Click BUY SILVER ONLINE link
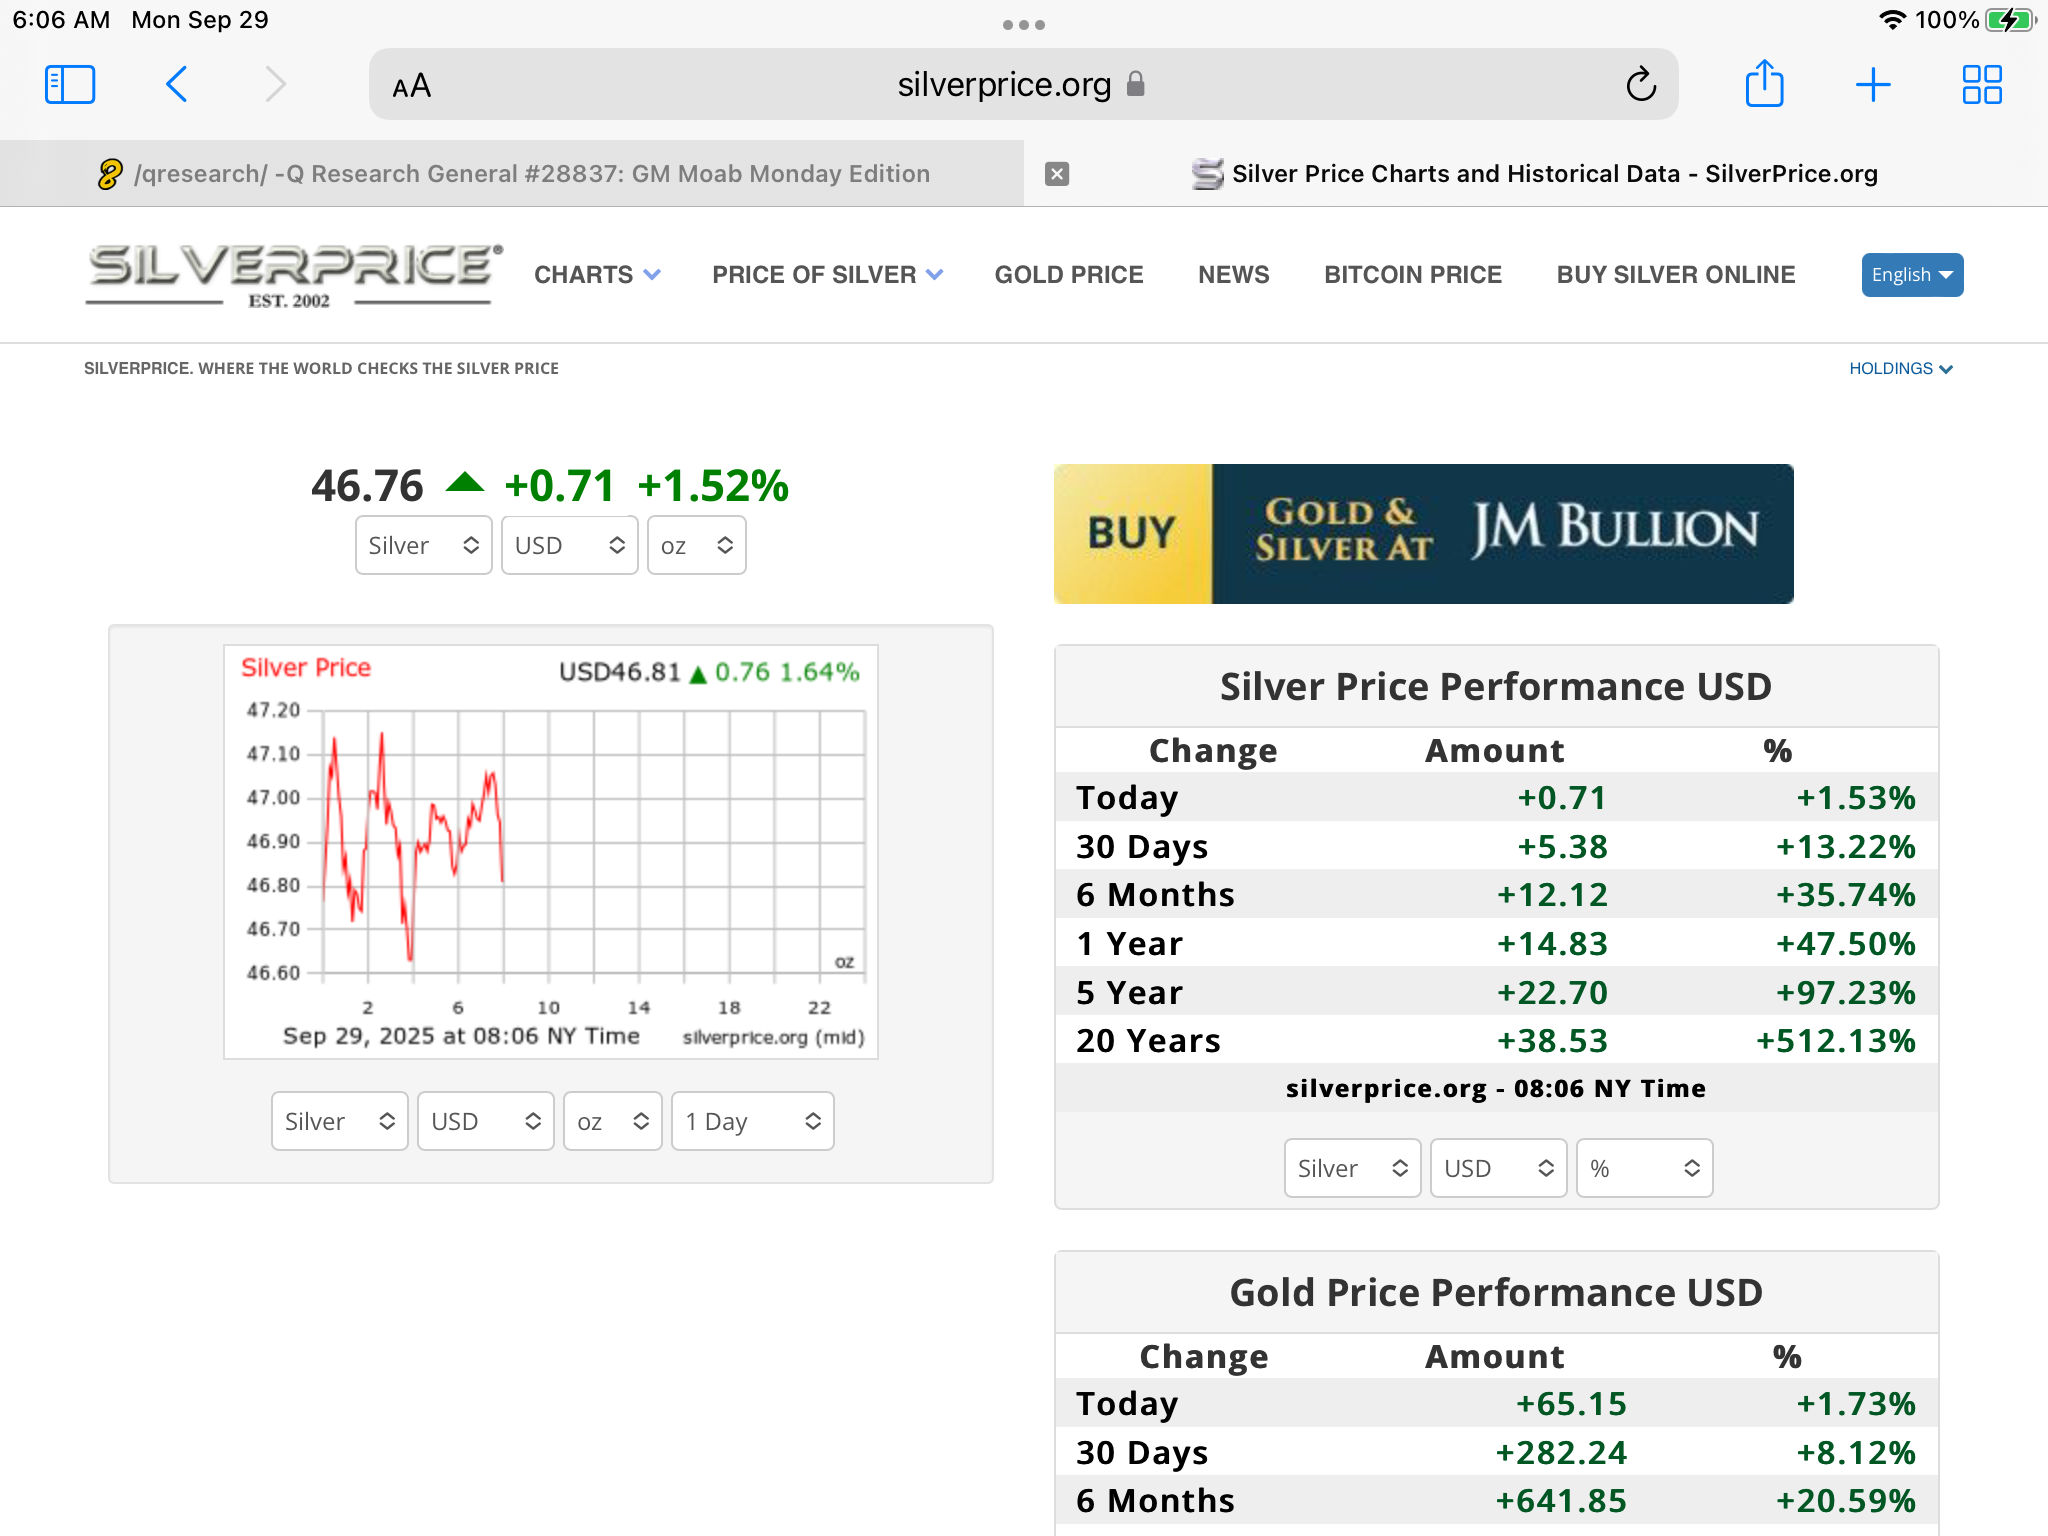The width and height of the screenshot is (2048, 1536). (x=1675, y=275)
